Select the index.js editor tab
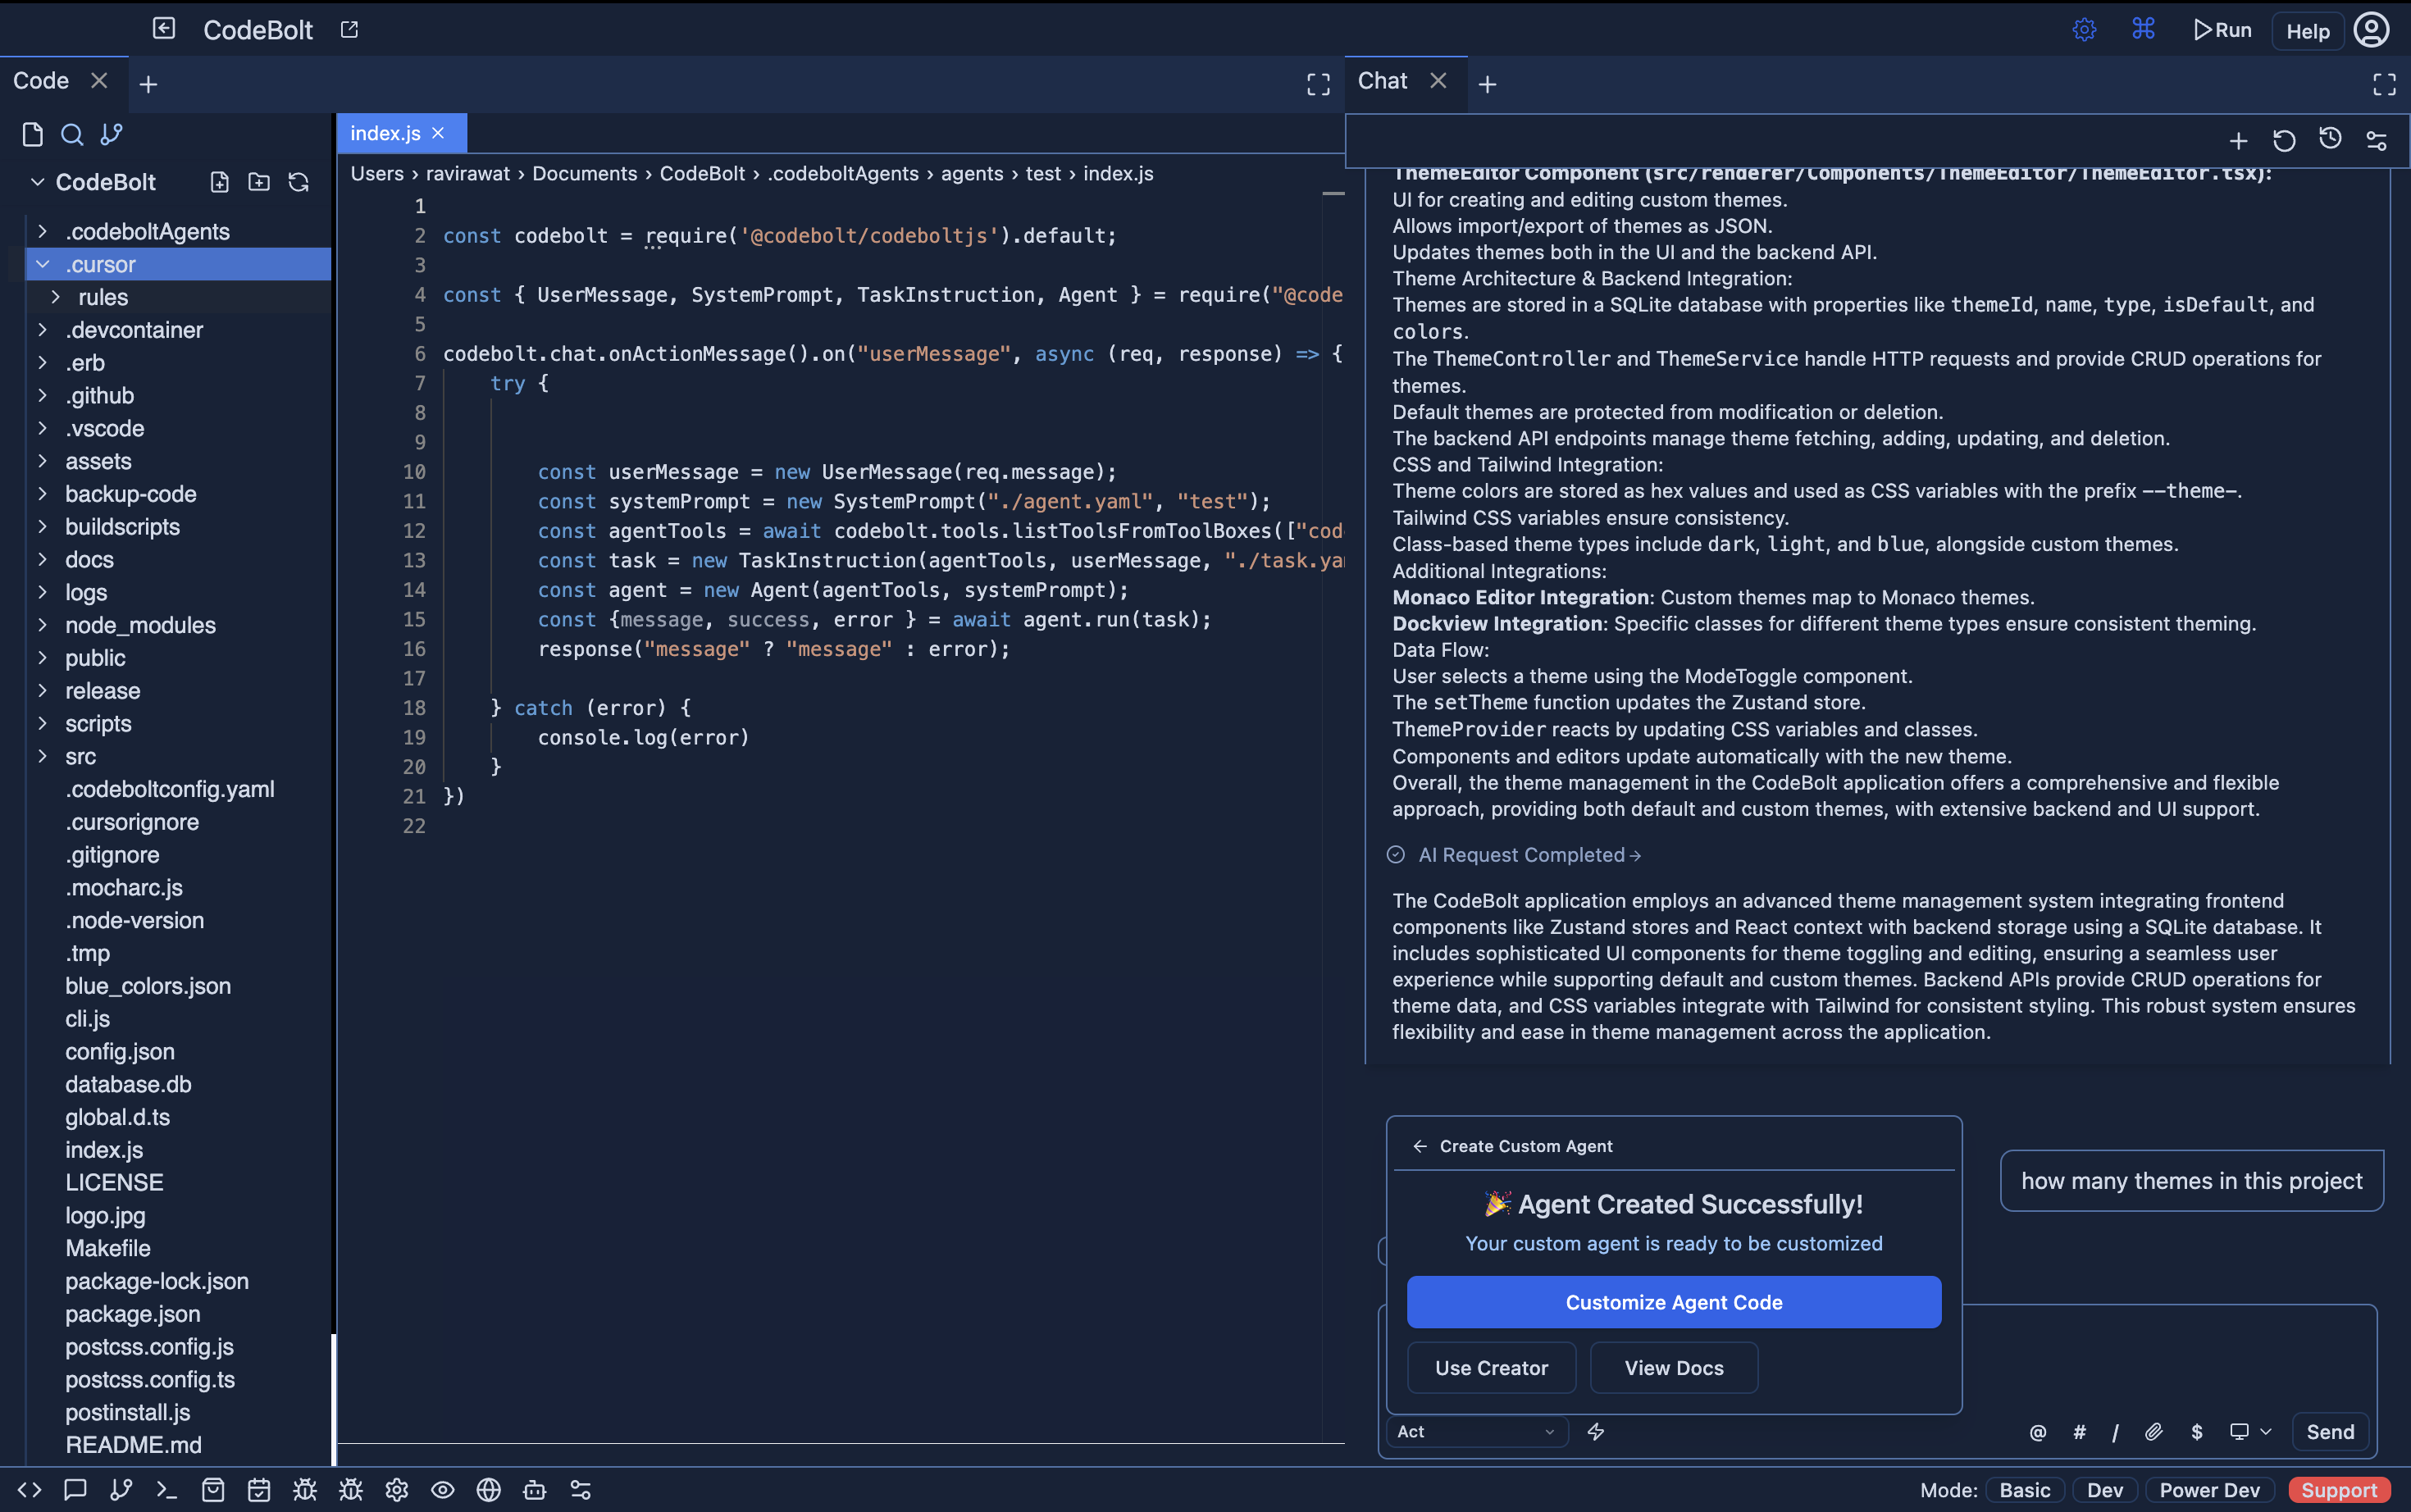The width and height of the screenshot is (2411, 1512). point(385,133)
